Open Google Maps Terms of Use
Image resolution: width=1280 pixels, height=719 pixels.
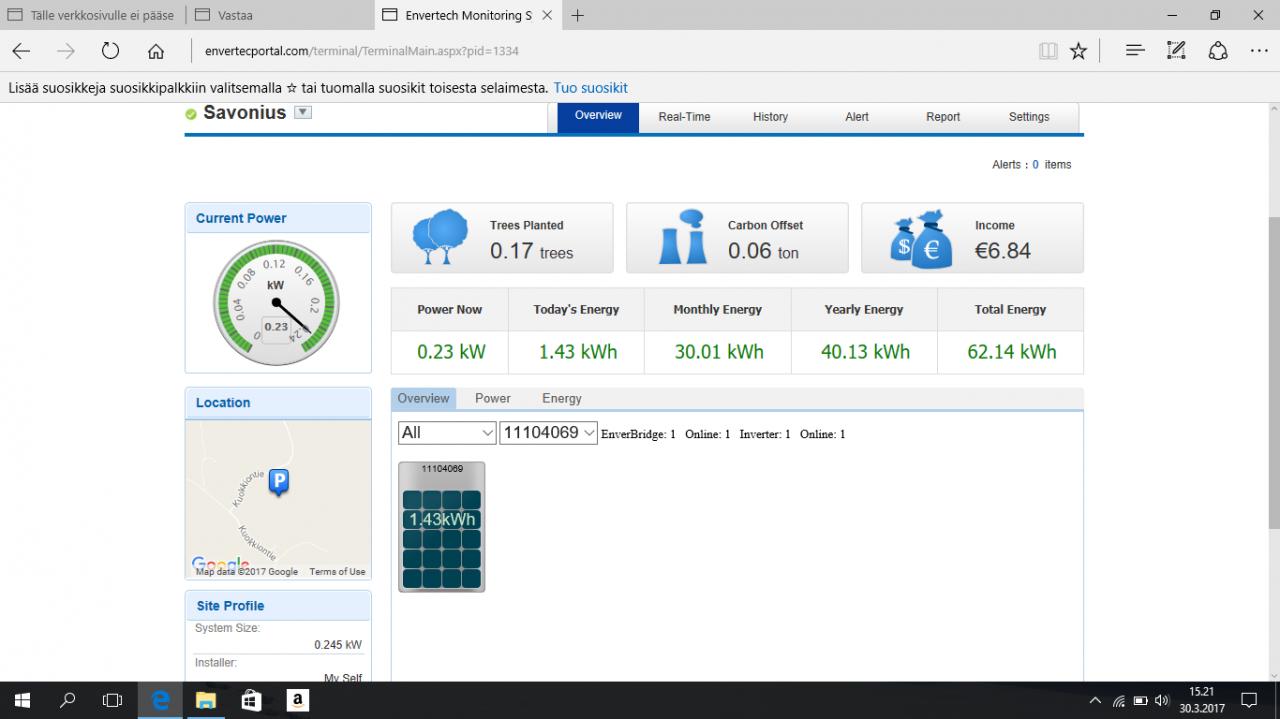(x=337, y=572)
